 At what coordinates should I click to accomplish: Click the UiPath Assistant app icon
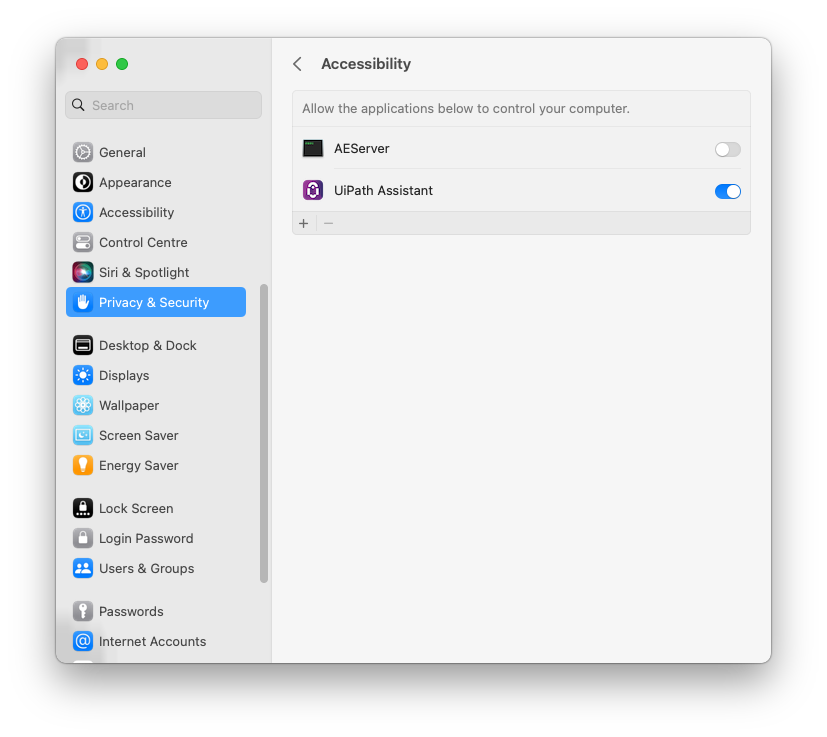tap(313, 190)
